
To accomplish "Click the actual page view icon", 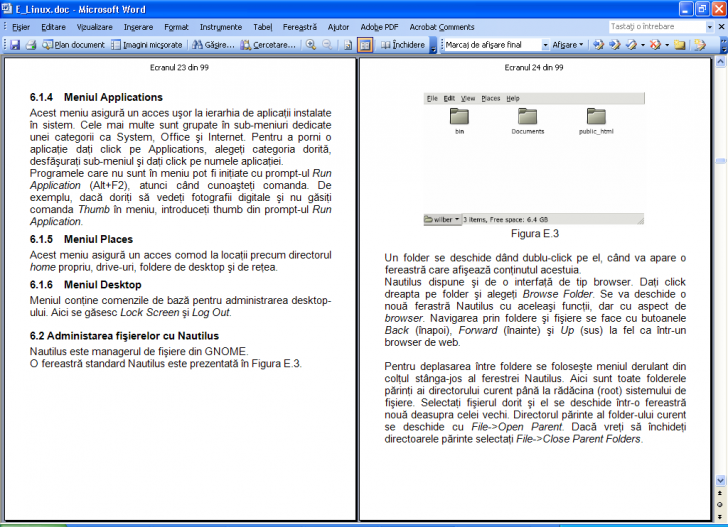I will pos(348,45).
